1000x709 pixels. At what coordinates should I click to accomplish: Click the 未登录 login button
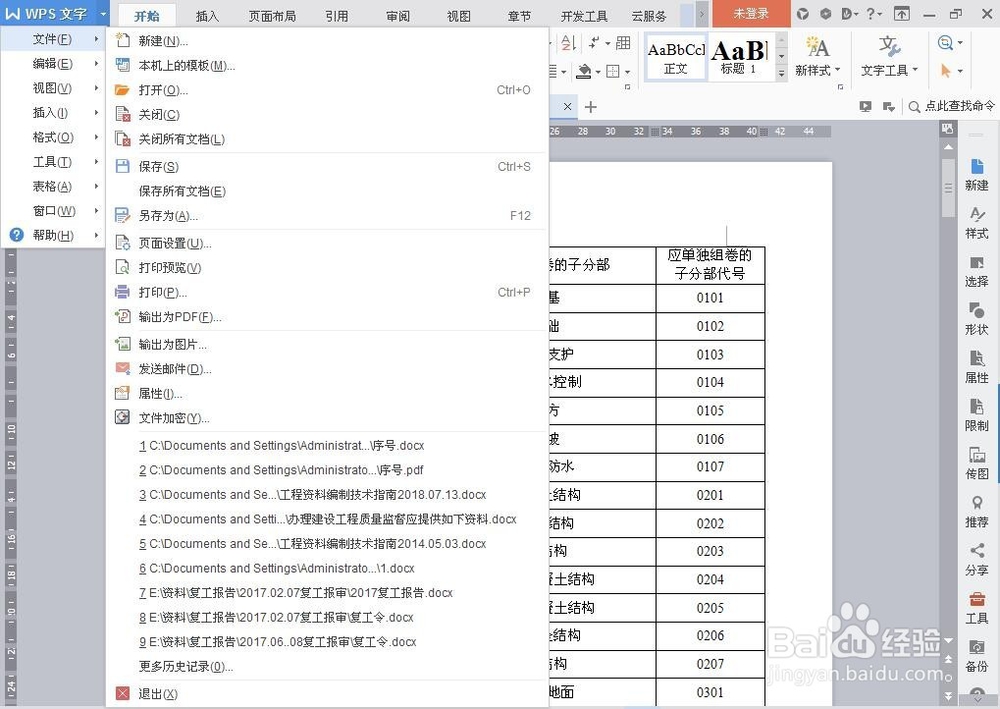[751, 15]
